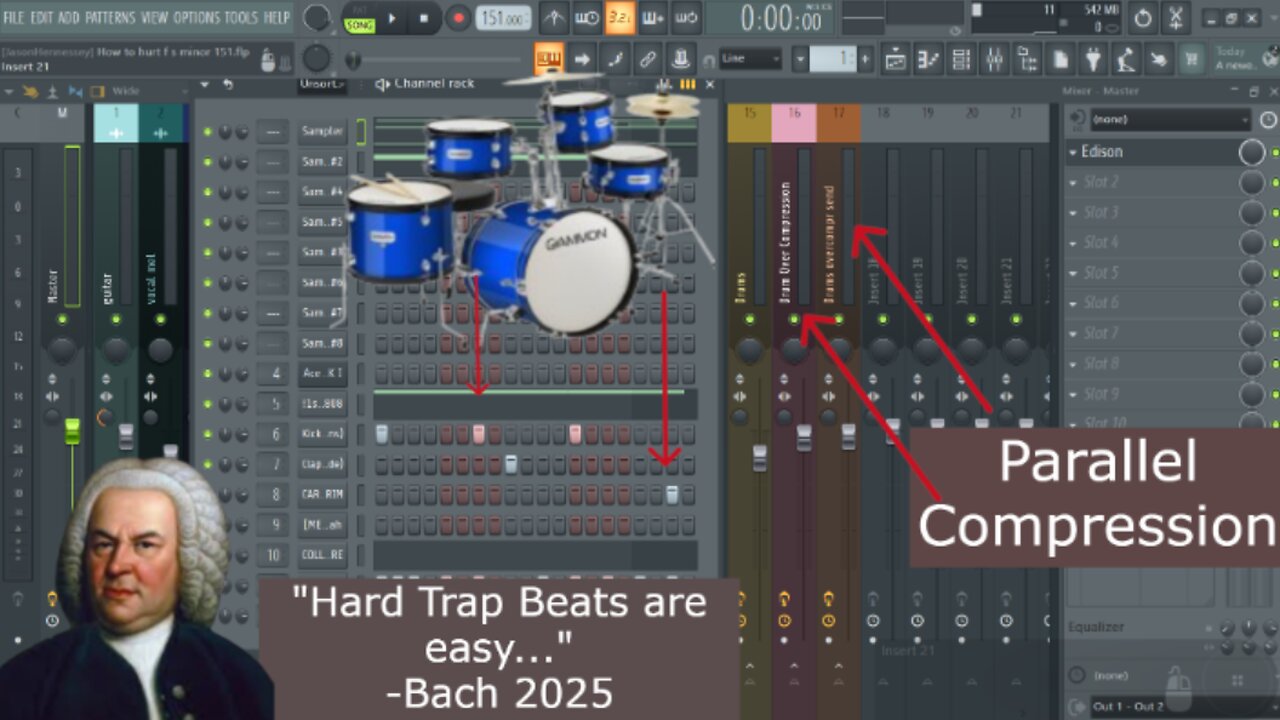The image size is (1280, 720).
Task: Adjust the Master track volume fader
Action: [72, 432]
